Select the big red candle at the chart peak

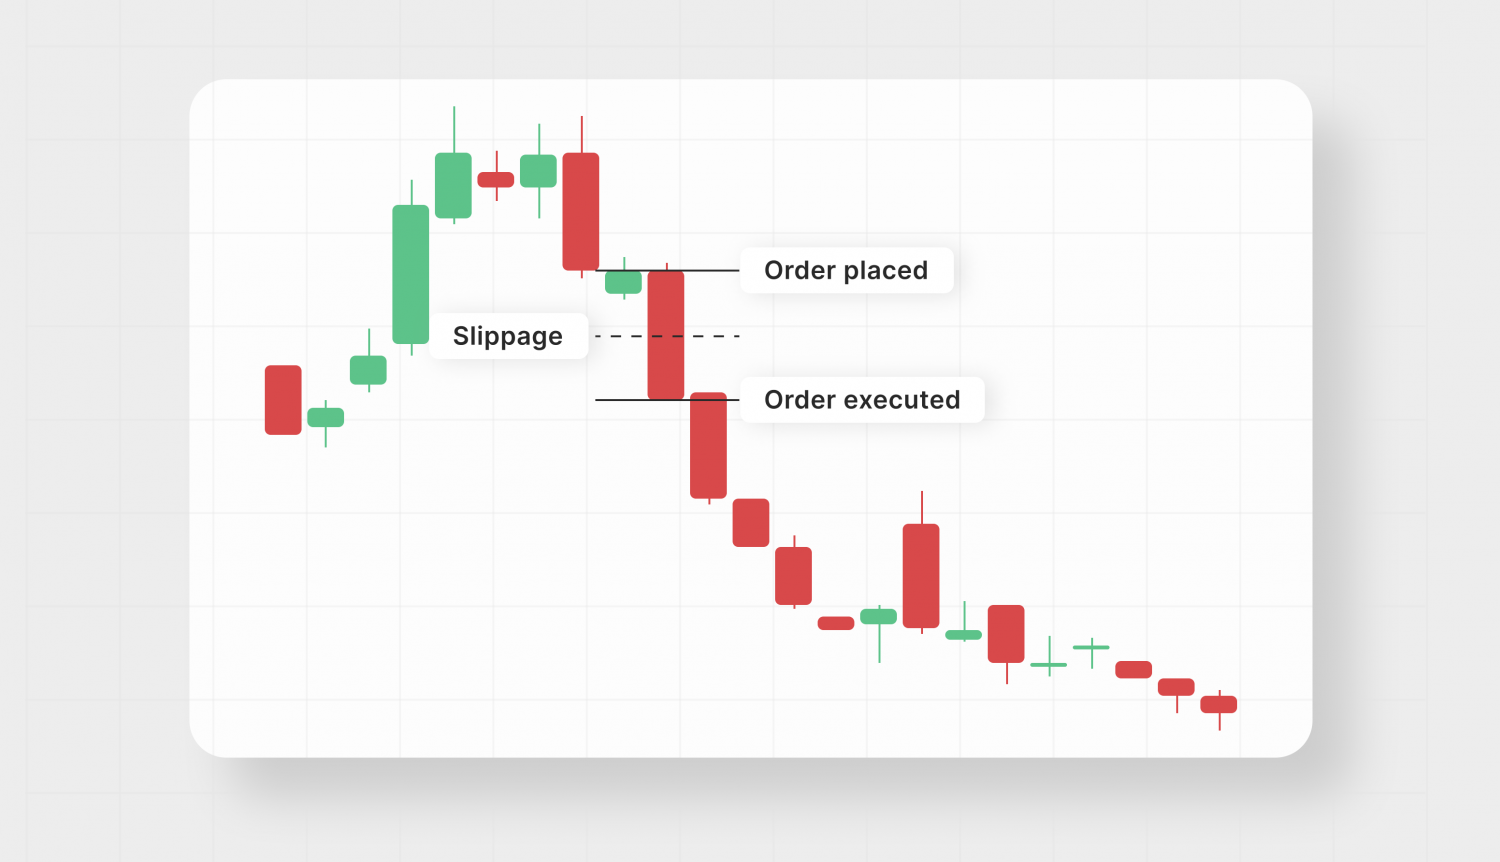(581, 211)
